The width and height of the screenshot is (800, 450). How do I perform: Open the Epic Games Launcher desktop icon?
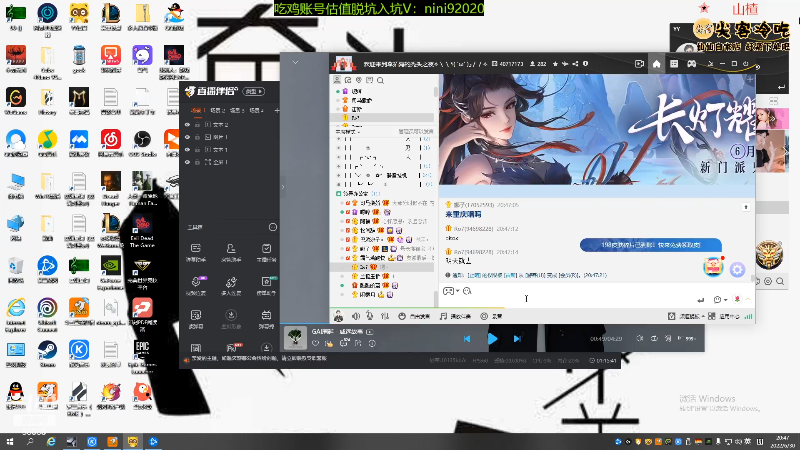(142, 354)
